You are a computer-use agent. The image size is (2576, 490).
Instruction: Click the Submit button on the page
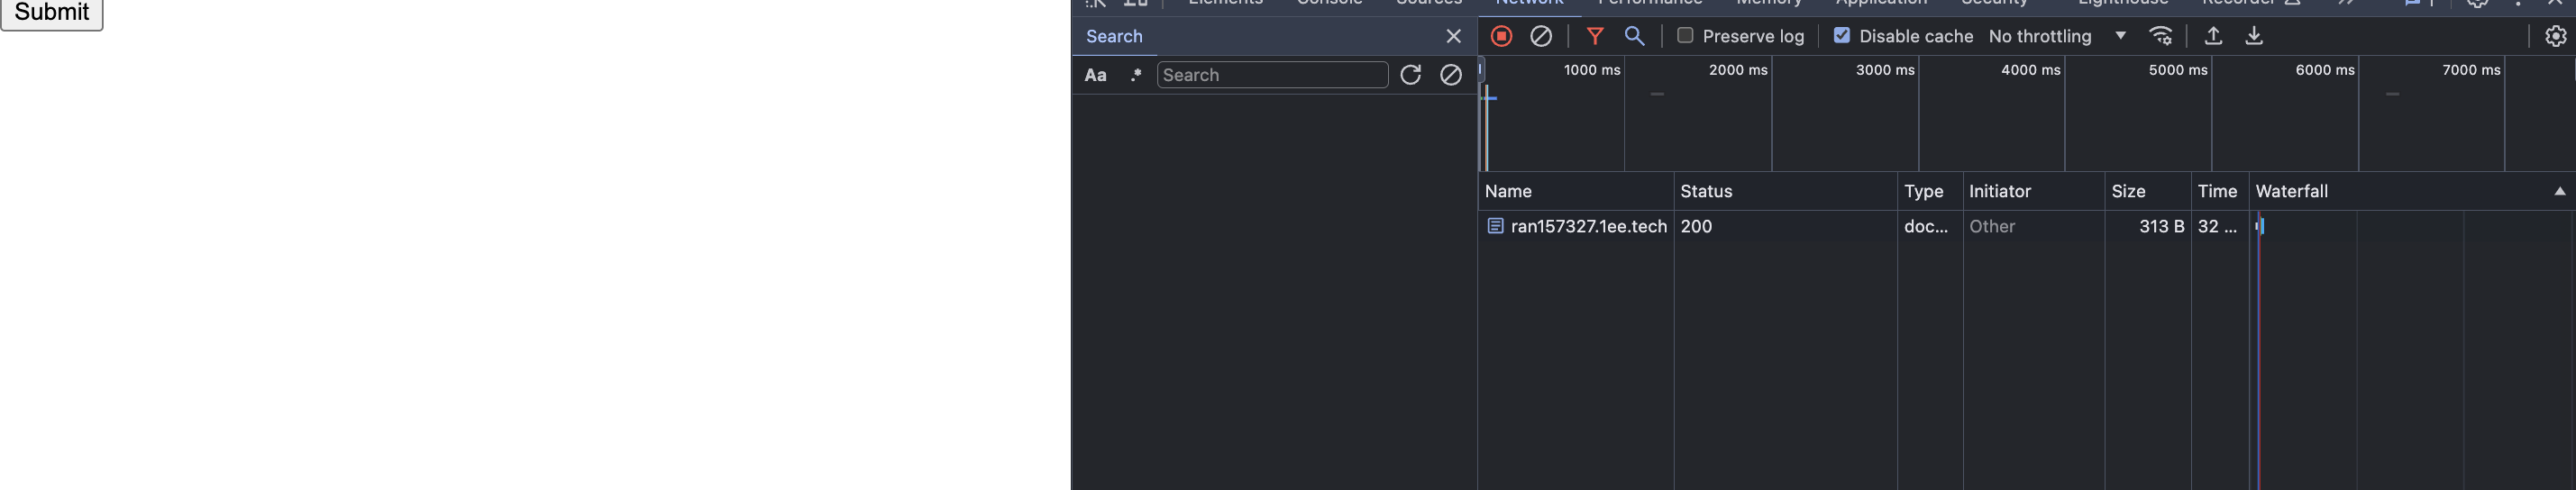tap(52, 13)
